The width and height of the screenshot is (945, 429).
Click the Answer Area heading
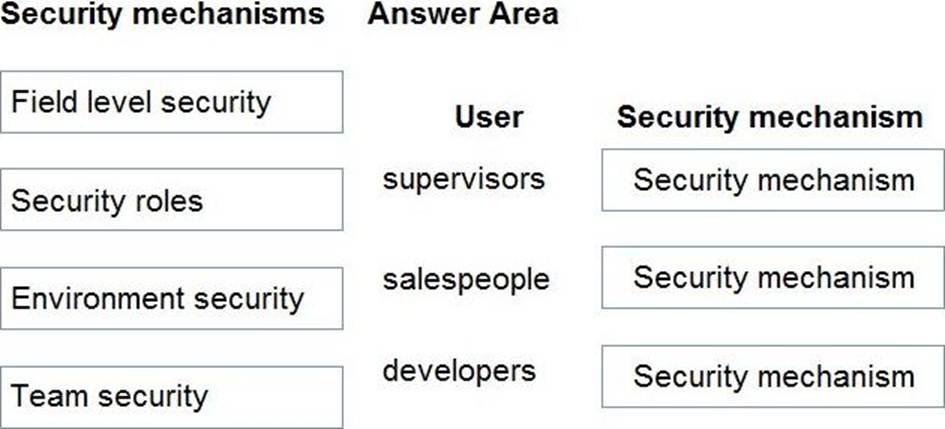pos(463,14)
